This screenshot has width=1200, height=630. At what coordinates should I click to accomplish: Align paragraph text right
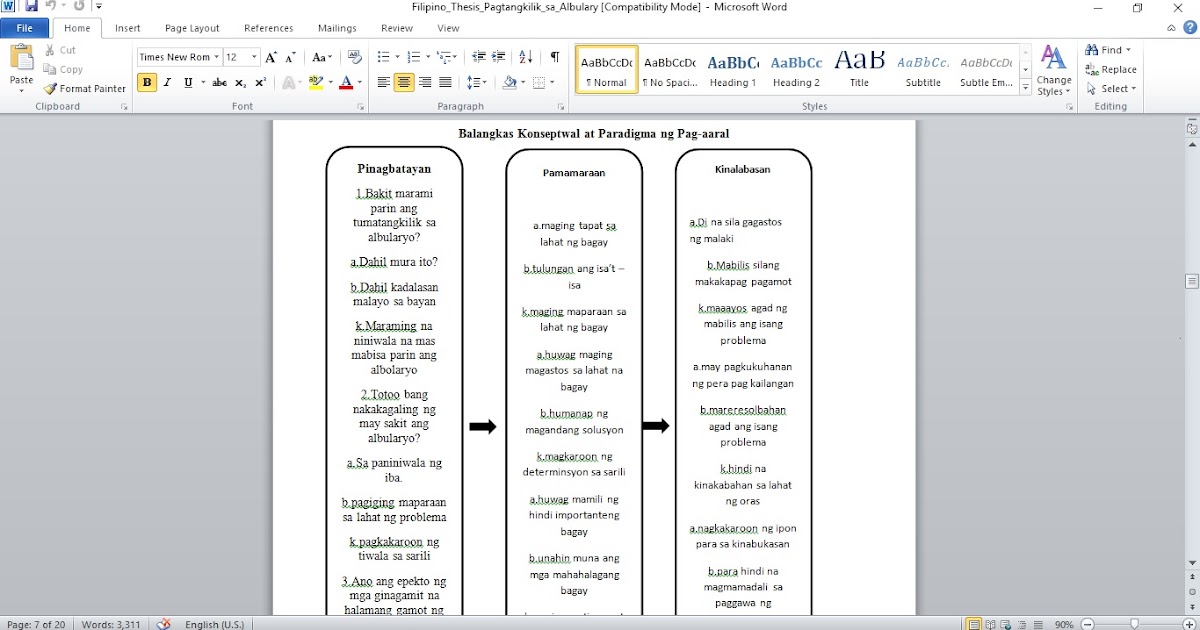(425, 83)
